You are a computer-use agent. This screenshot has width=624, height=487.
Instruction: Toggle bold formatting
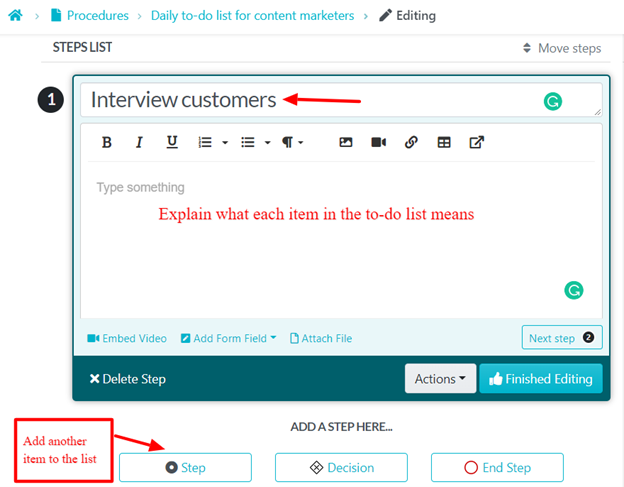[106, 142]
